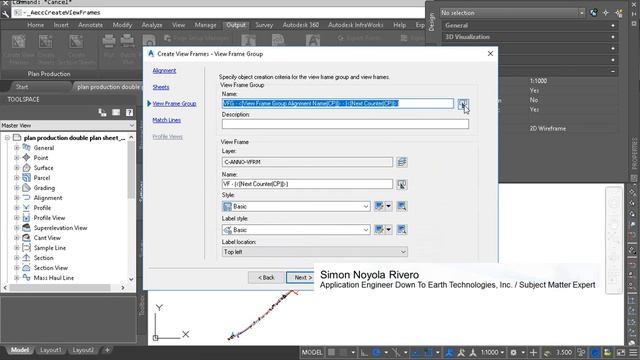Viewport: 640px width, 360px height.
Task: Open the Analyze ribbon tab
Action: 152,25
